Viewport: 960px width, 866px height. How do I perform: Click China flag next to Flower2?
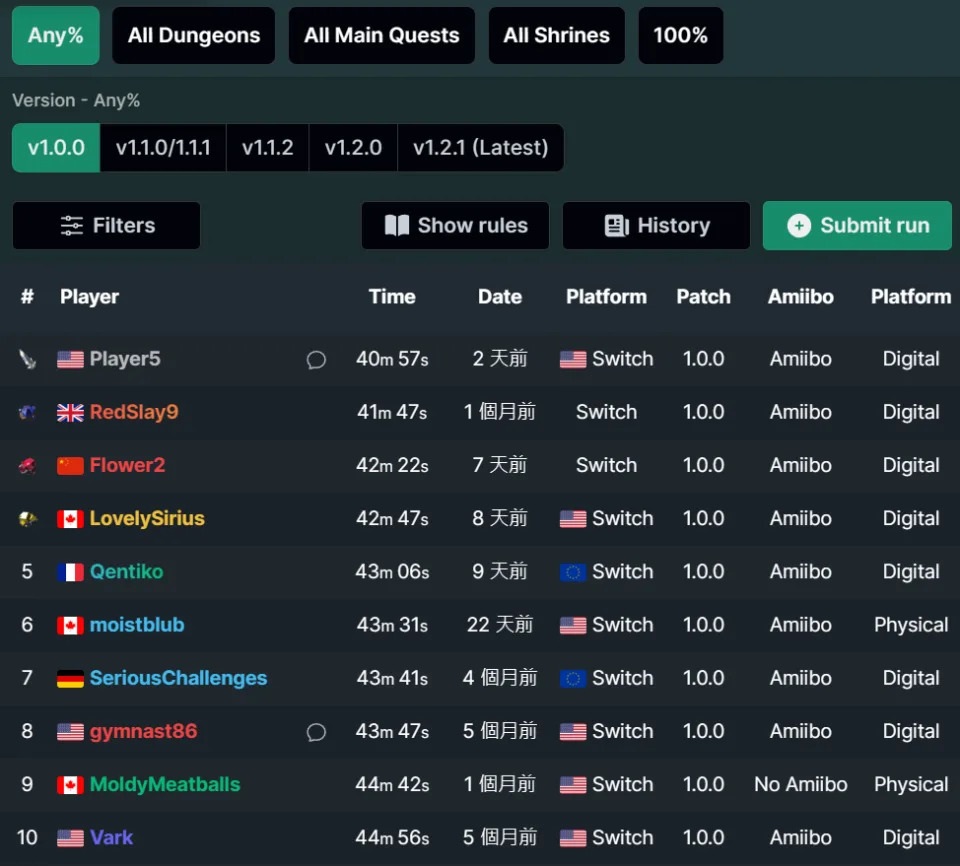[70, 466]
